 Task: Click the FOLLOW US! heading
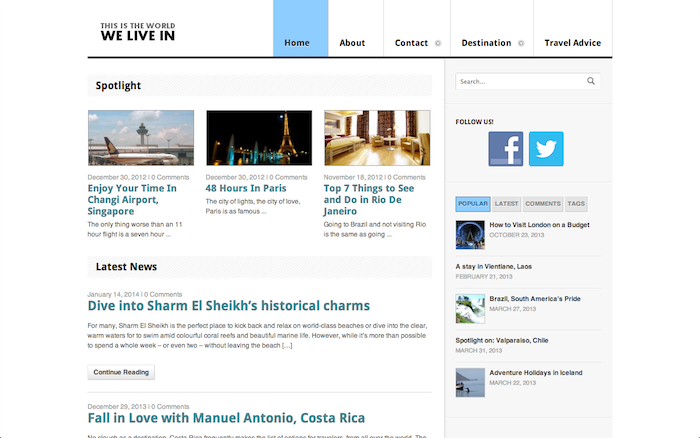click(474, 121)
